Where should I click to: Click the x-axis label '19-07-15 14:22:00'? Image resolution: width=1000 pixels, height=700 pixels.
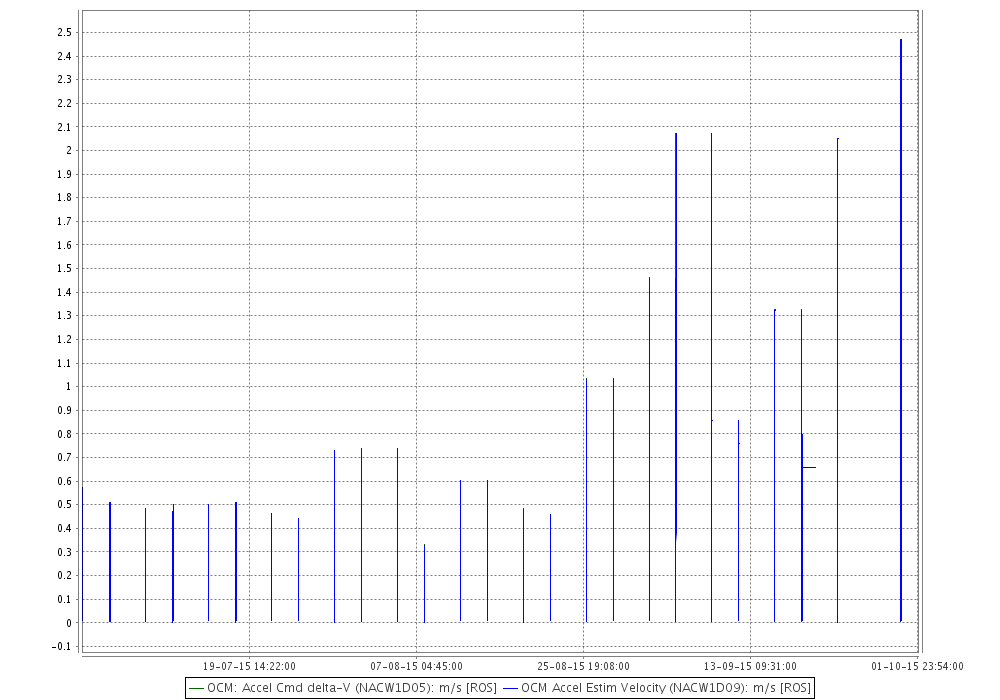coord(249,666)
